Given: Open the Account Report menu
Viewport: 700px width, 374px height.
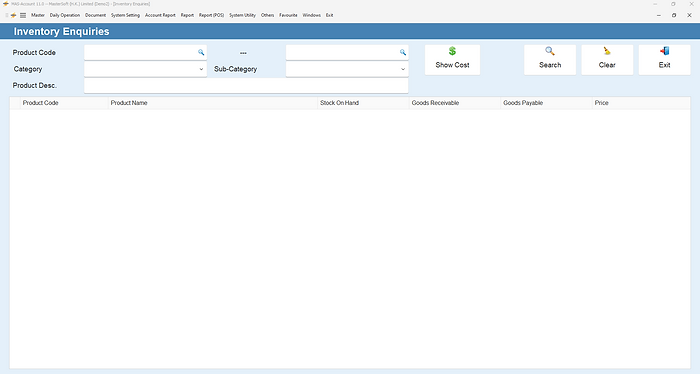Looking at the screenshot, I should [160, 15].
